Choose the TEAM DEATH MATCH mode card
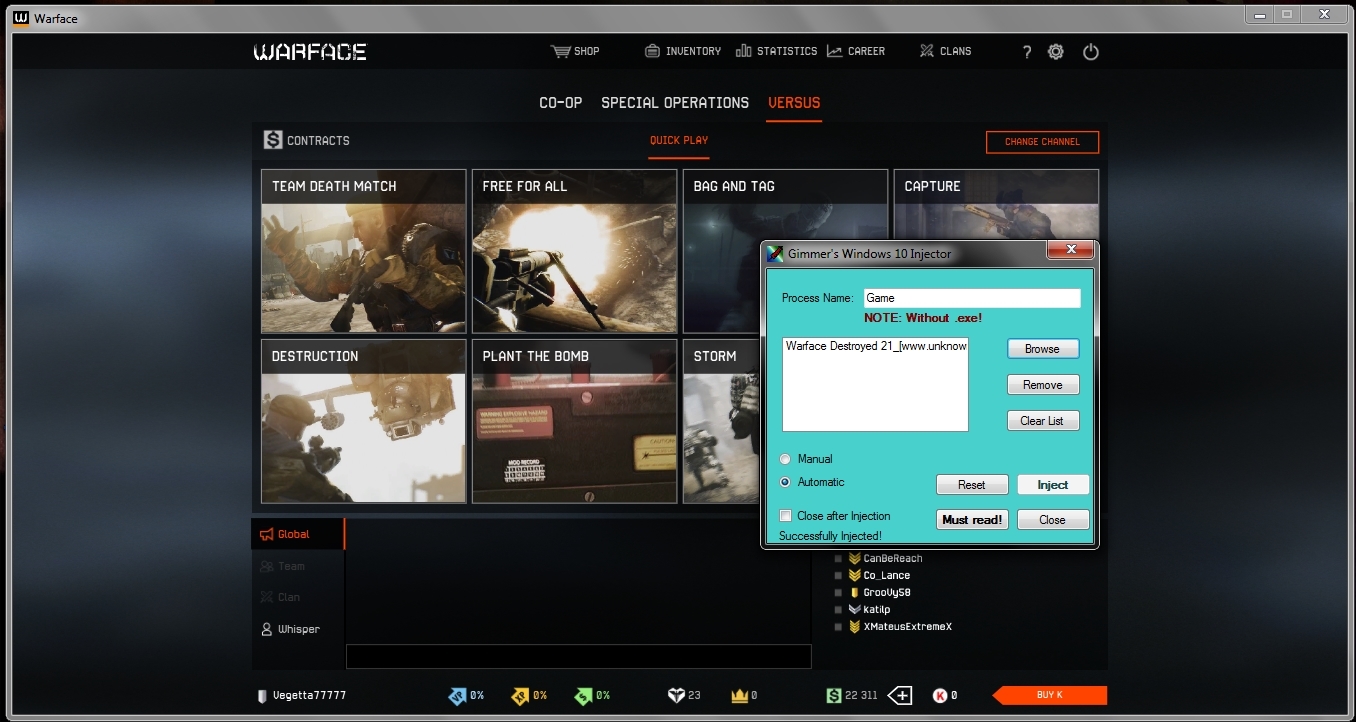This screenshot has height=722, width=1356. tap(364, 251)
